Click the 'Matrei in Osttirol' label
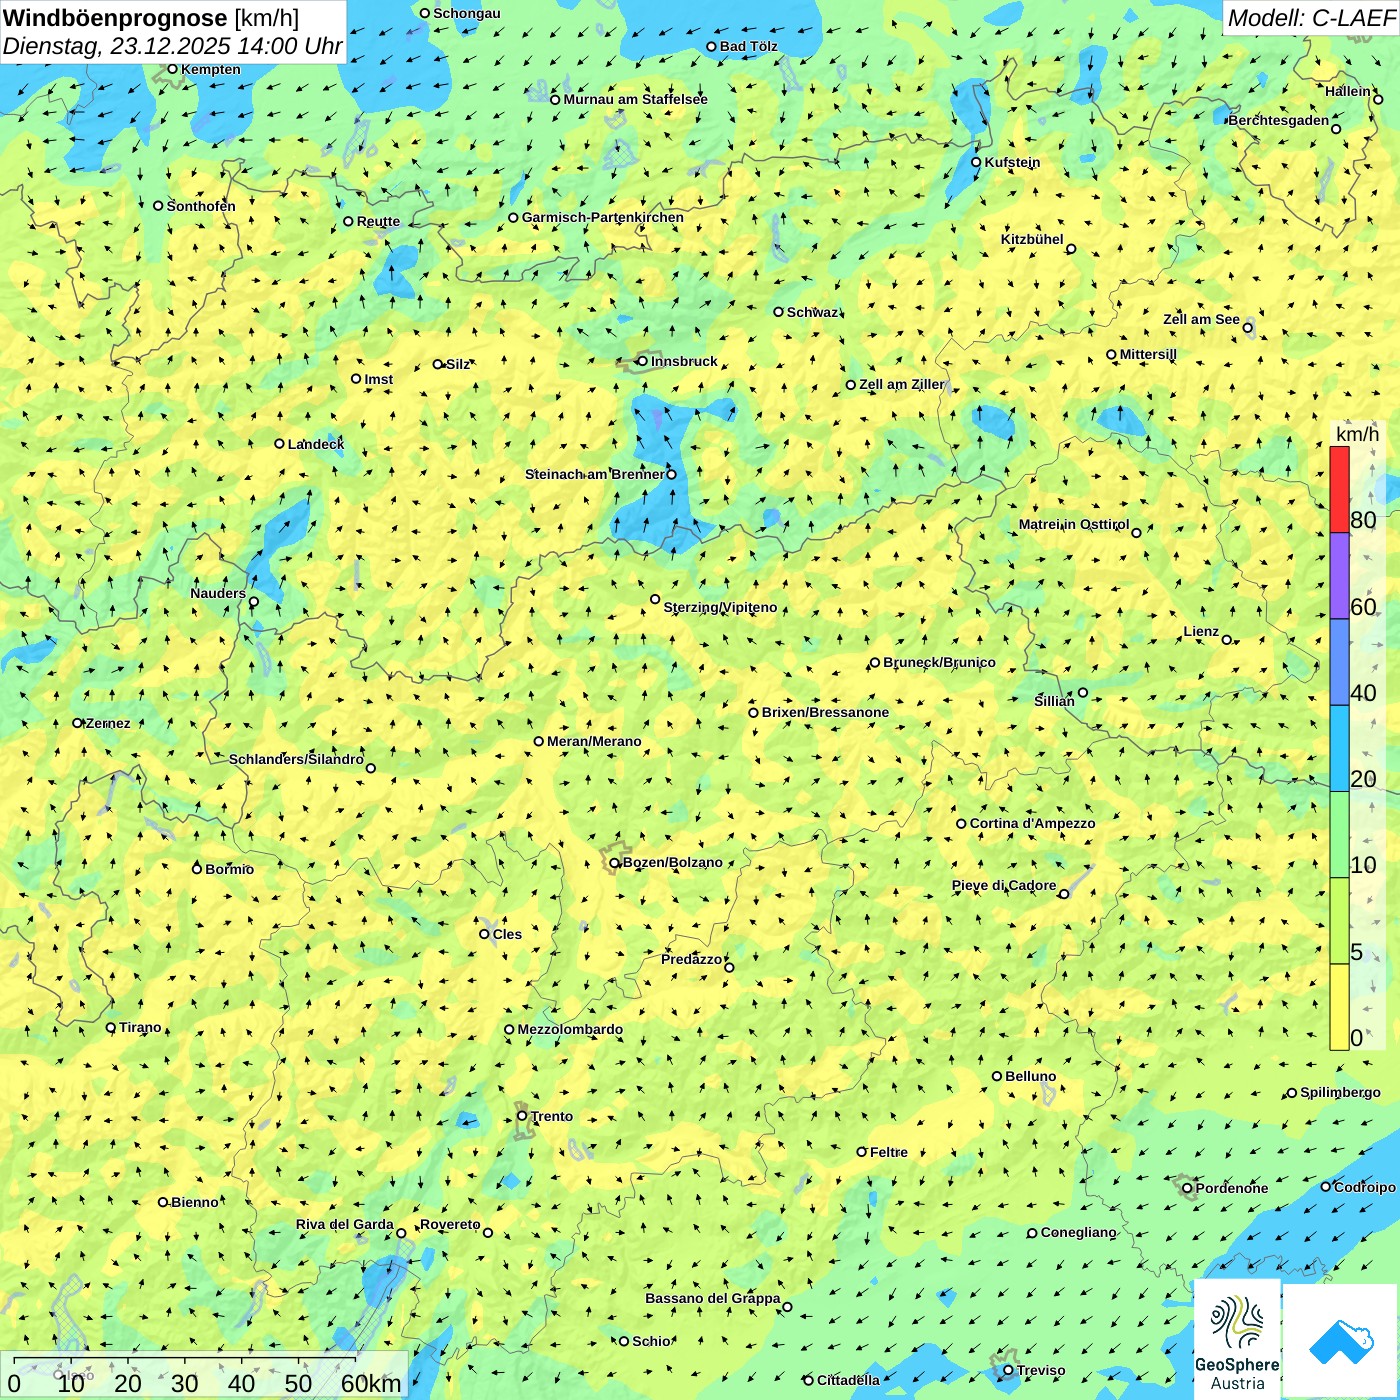 1074,524
